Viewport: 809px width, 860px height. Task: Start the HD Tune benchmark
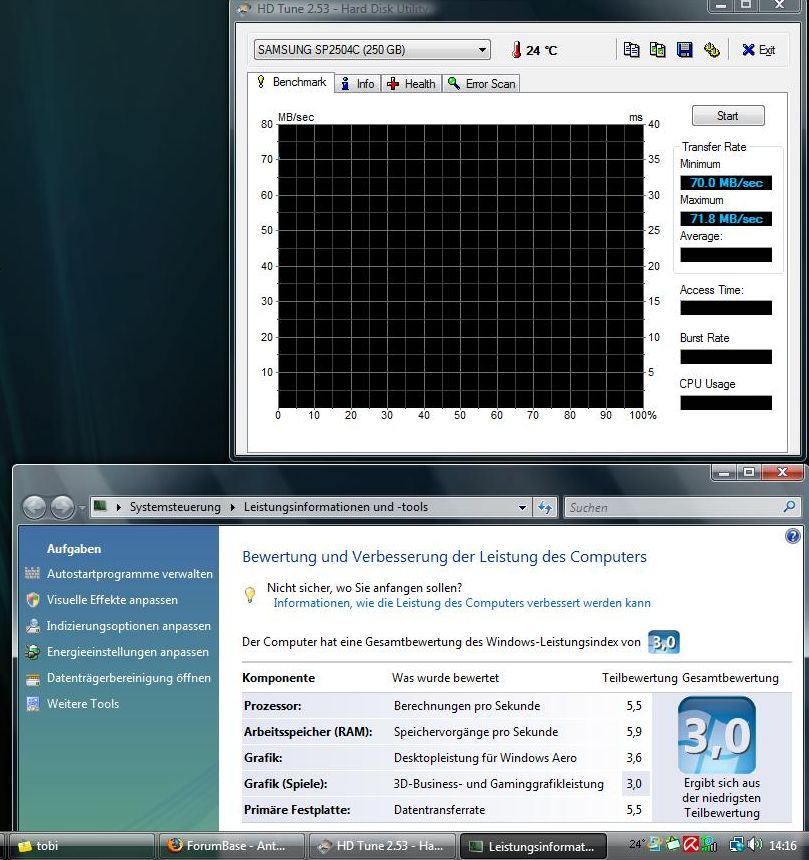pyautogui.click(x=728, y=116)
